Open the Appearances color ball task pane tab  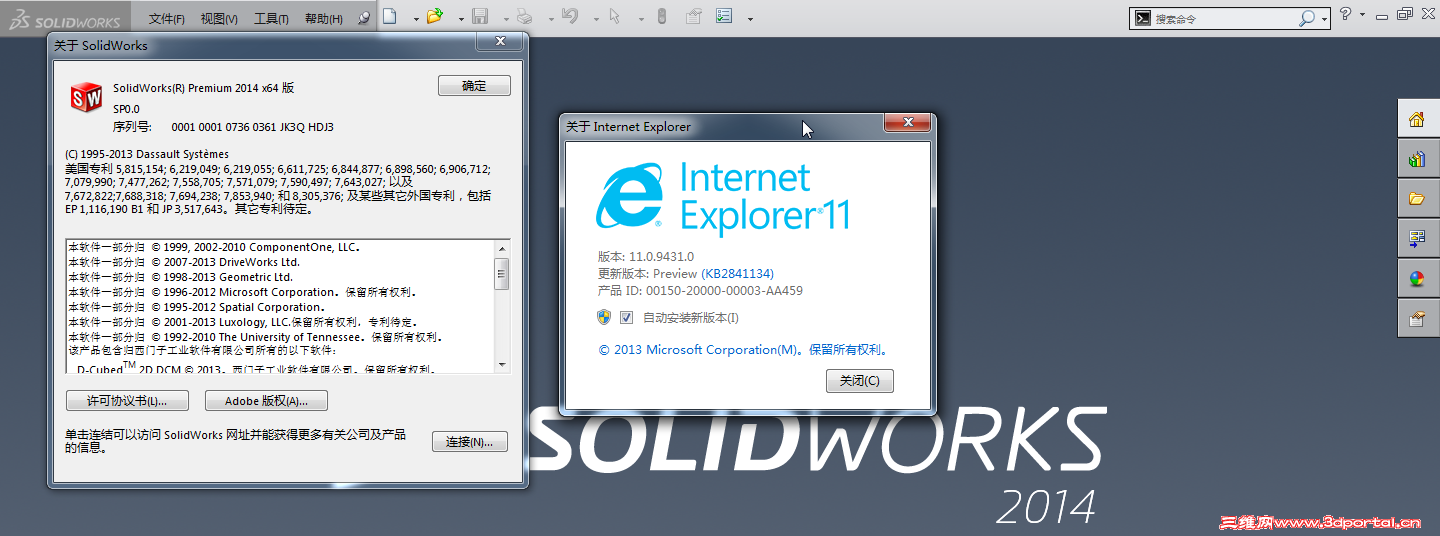(1417, 279)
